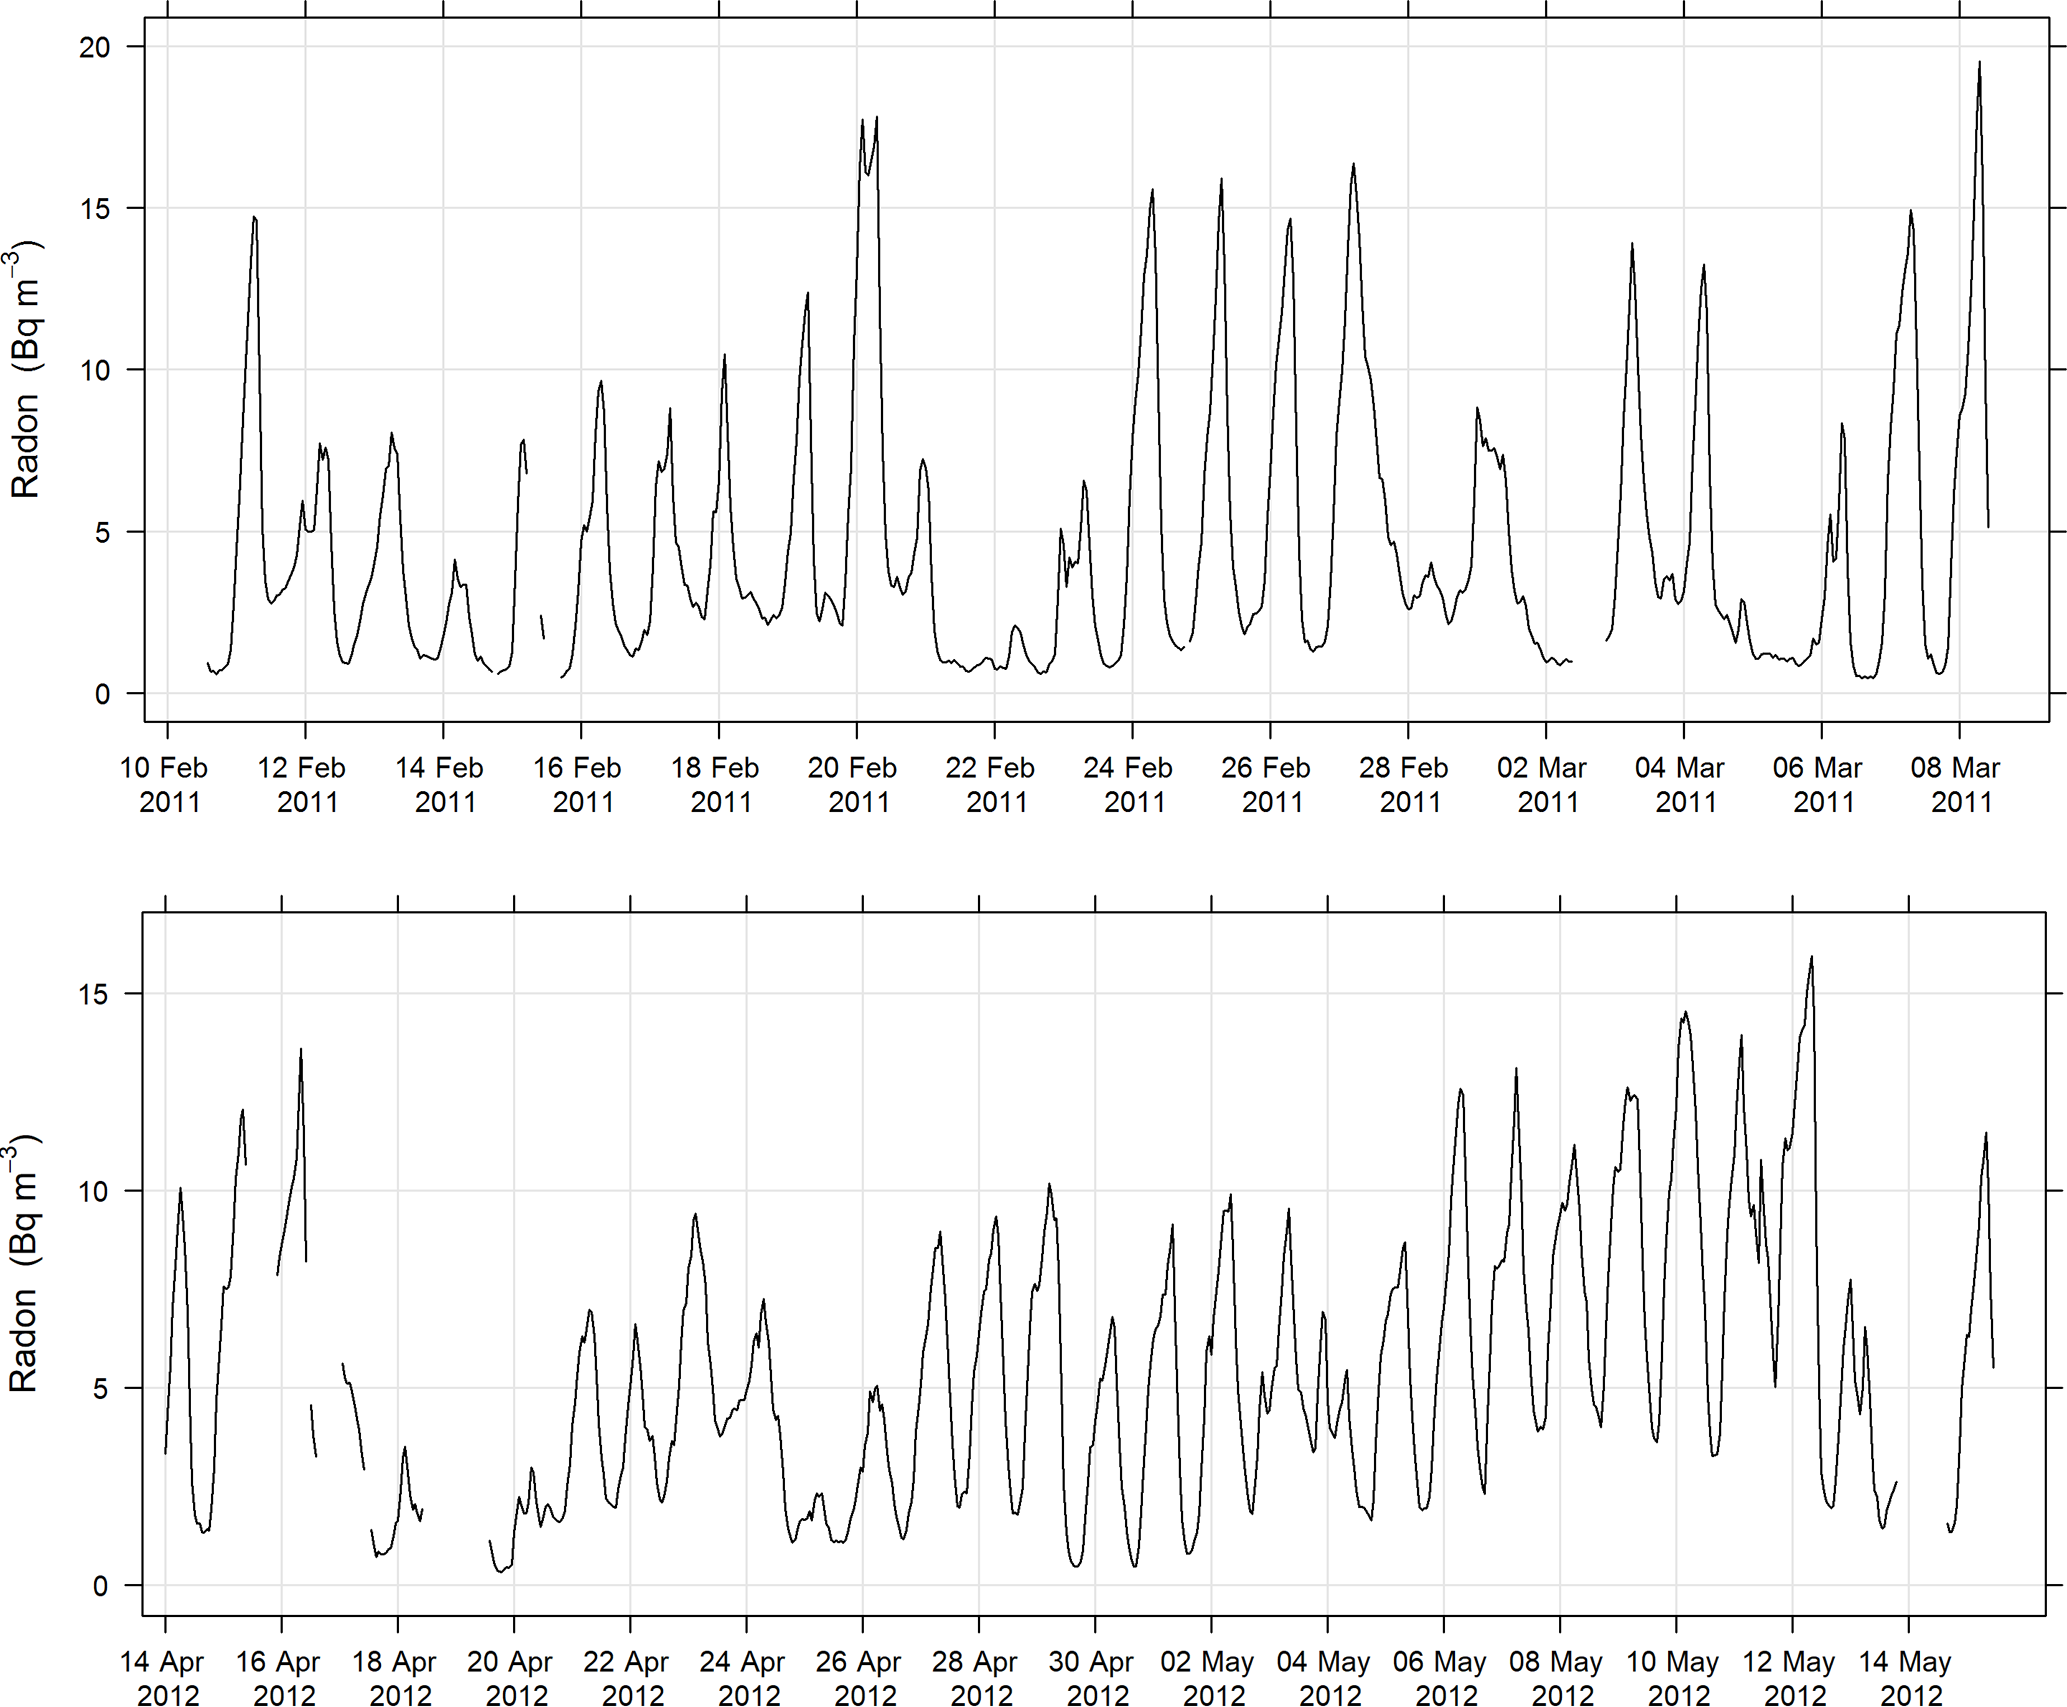
Task: Click the '0' tick label on top chart
Action: (x=103, y=694)
